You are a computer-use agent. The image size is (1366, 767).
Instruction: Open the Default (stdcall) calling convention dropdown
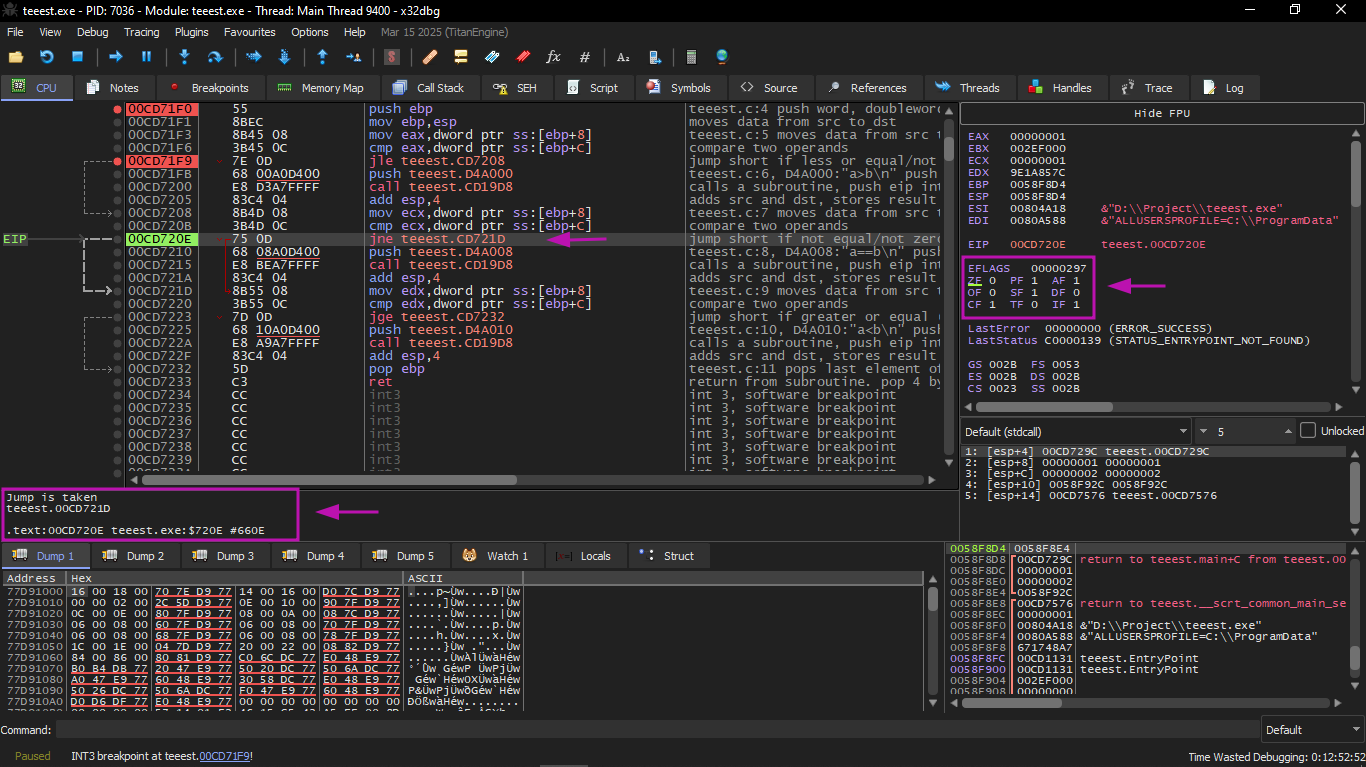[x=1075, y=431]
